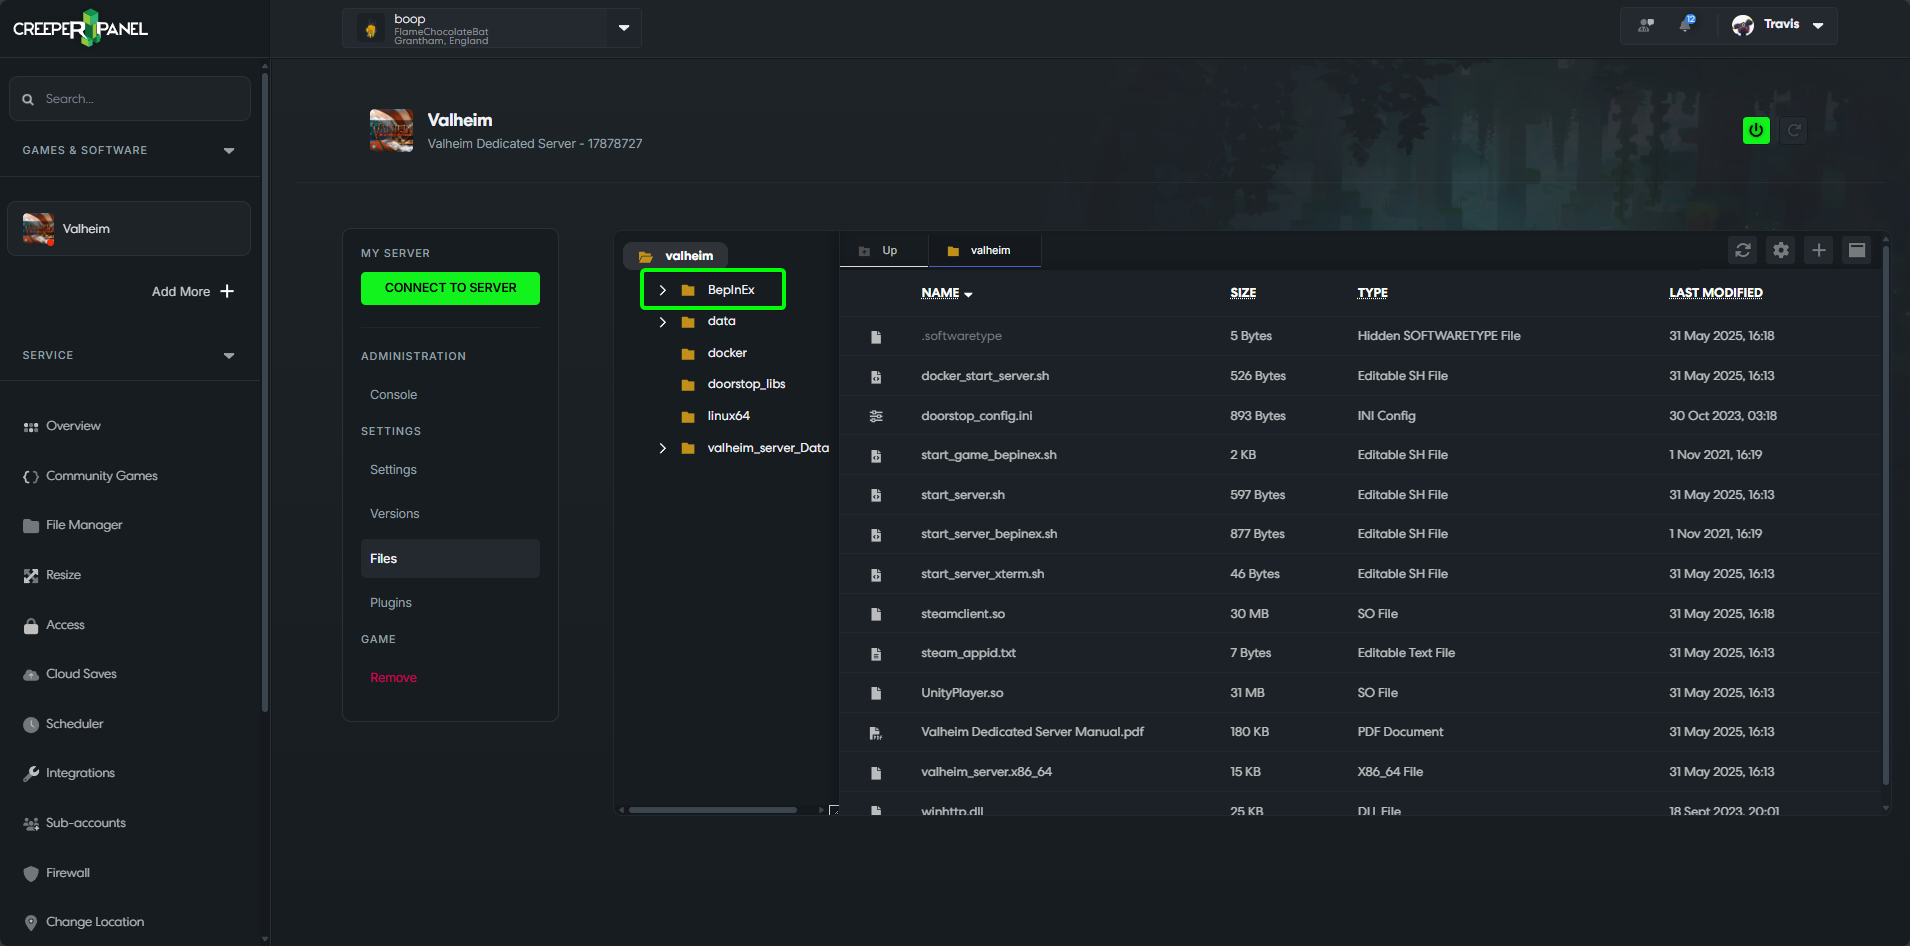Select the Files menu item

point(450,559)
